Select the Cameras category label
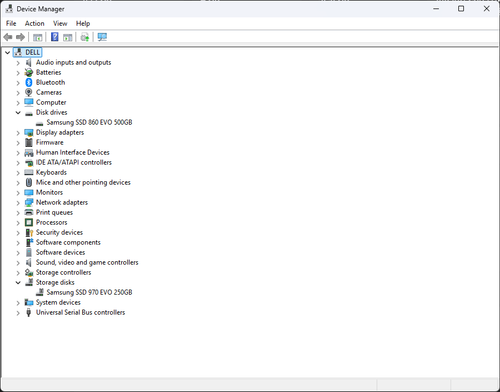The height and width of the screenshot is (392, 500). pos(49,92)
